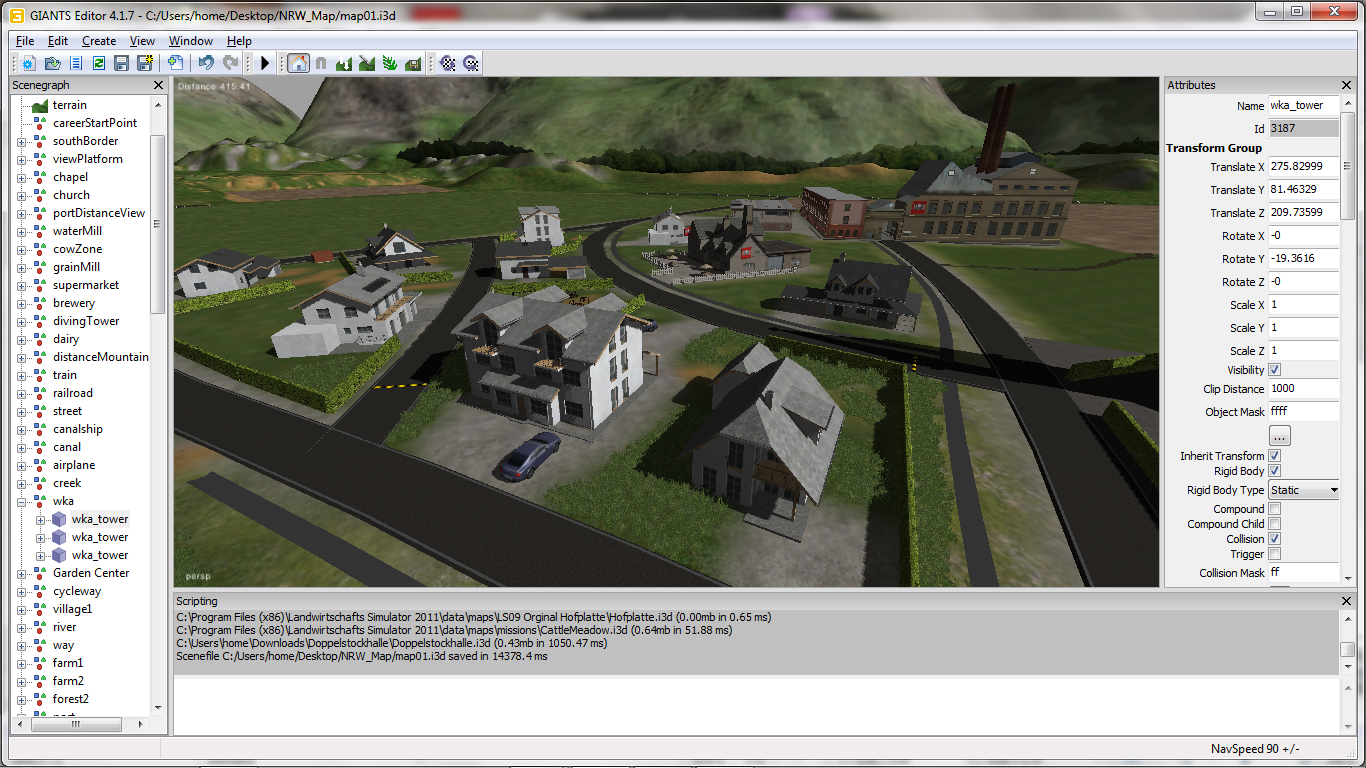Click the careerStartPoint node icon
Screen dimensions: 1366x768
40,123
